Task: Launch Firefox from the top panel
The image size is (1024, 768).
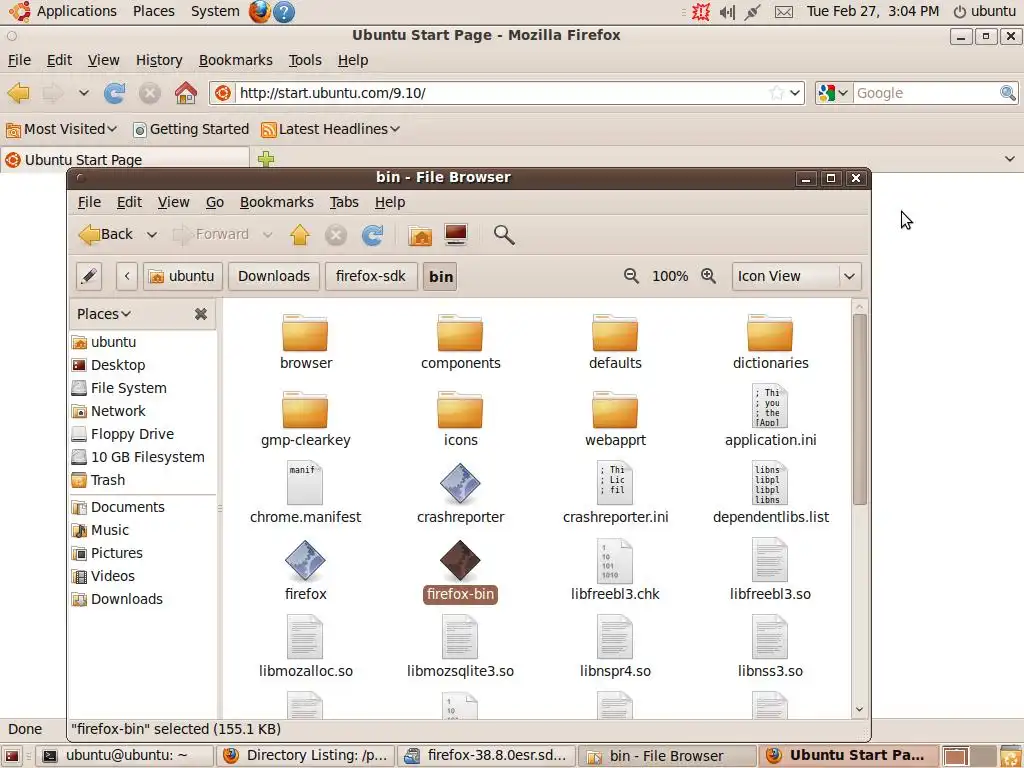Action: tap(259, 11)
